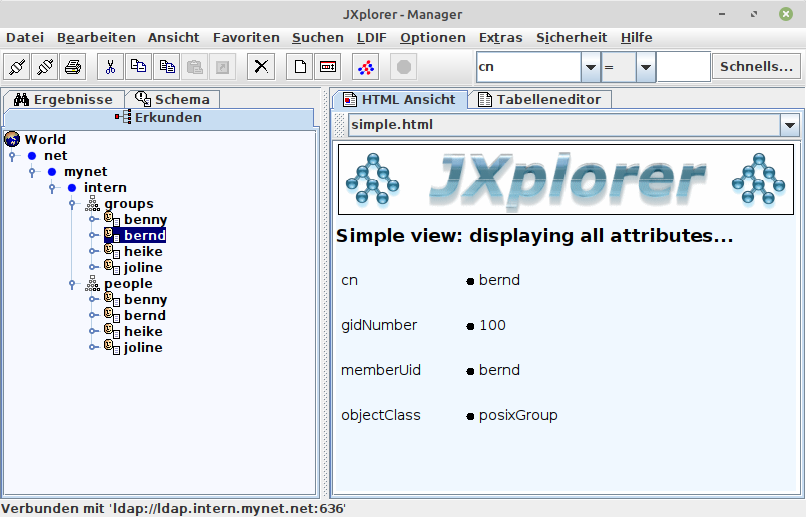Click the delete X toolbar icon
This screenshot has width=806, height=517.
pos(261,67)
